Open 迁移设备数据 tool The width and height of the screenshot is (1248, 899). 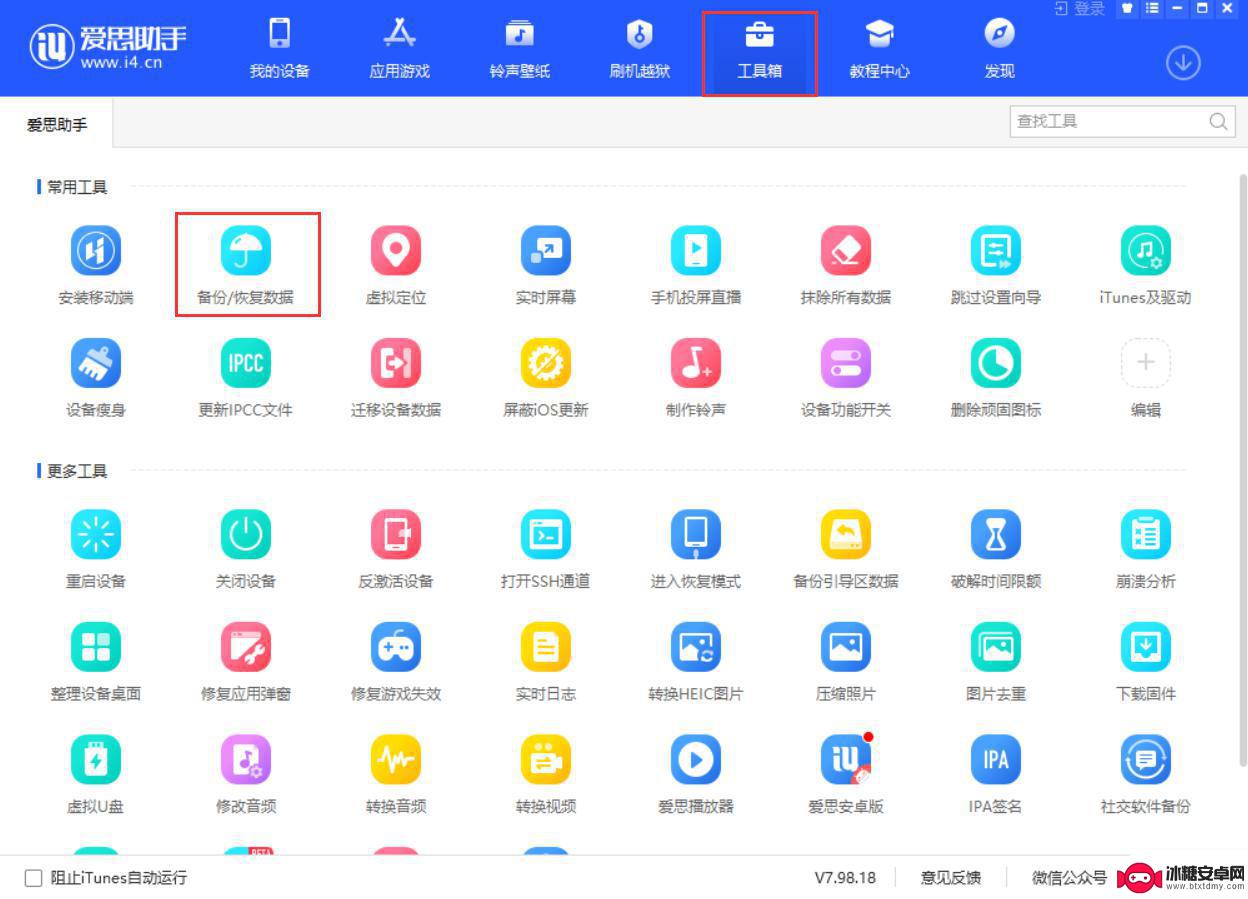click(396, 363)
